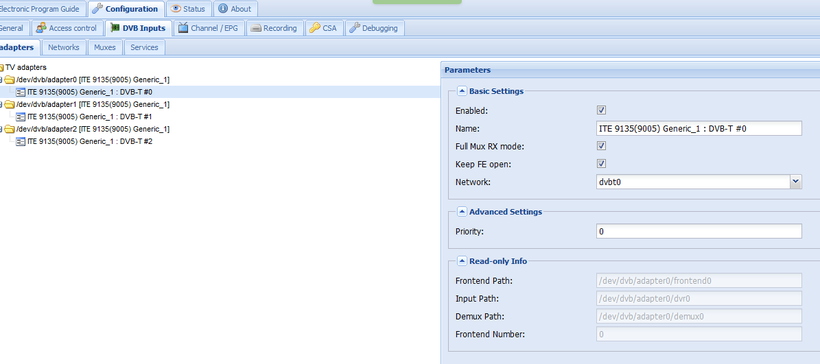820x364 pixels.
Task: Click the Configuration wrench icon
Action: (97, 9)
